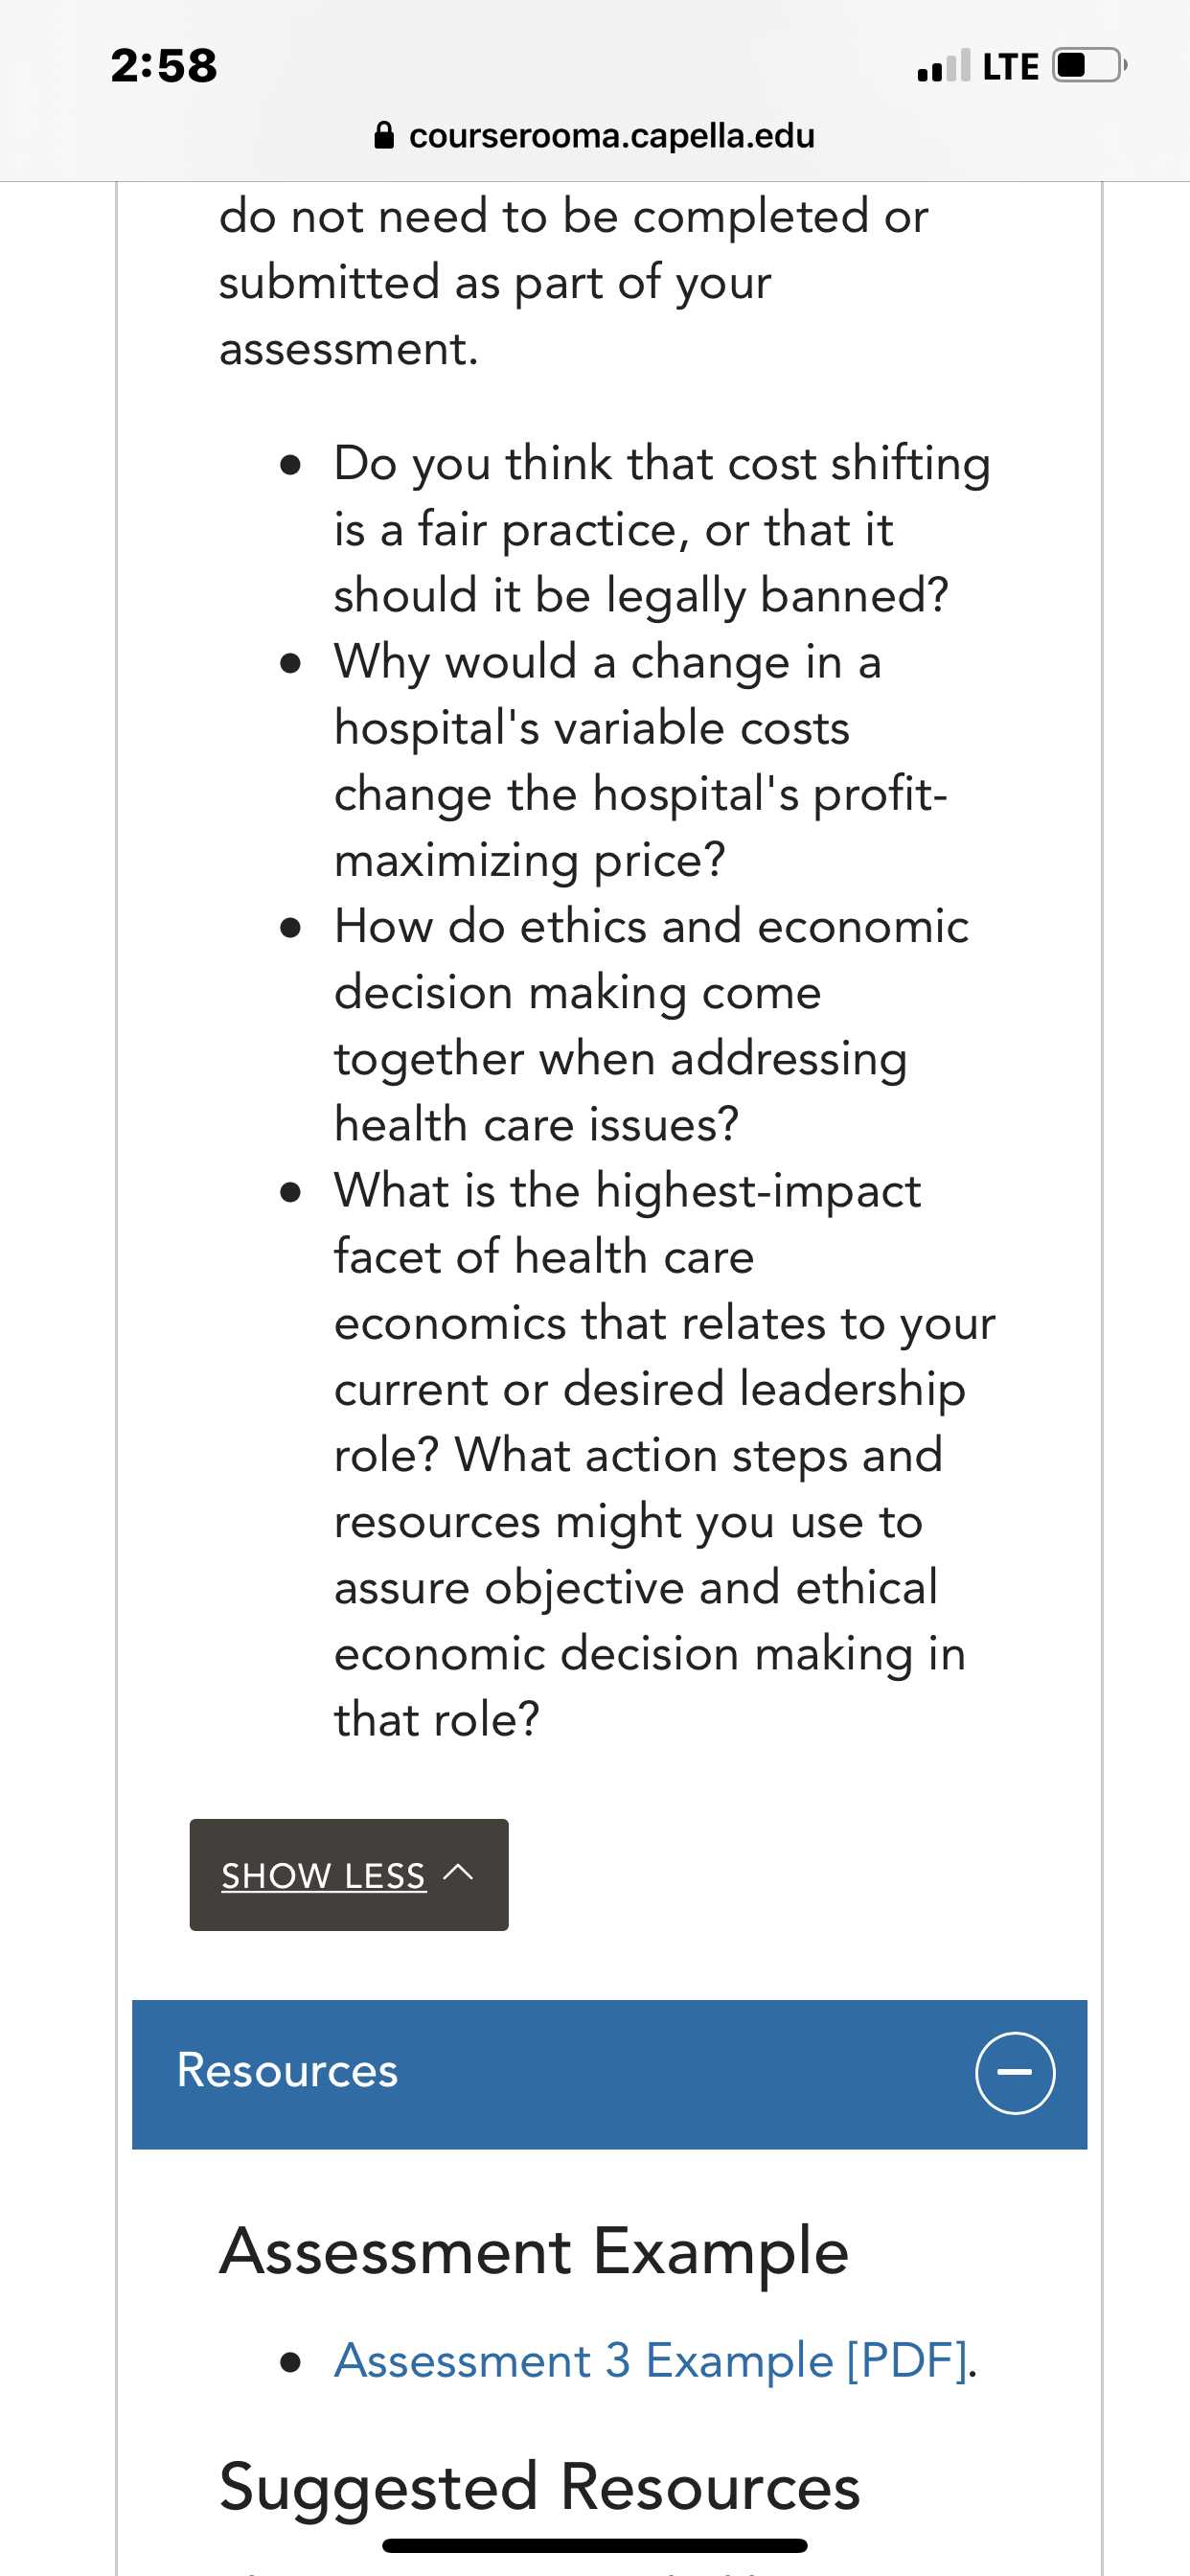This screenshot has height=2576, width=1190.
Task: Click the upward chevron beside Show Less
Action: (x=458, y=1873)
